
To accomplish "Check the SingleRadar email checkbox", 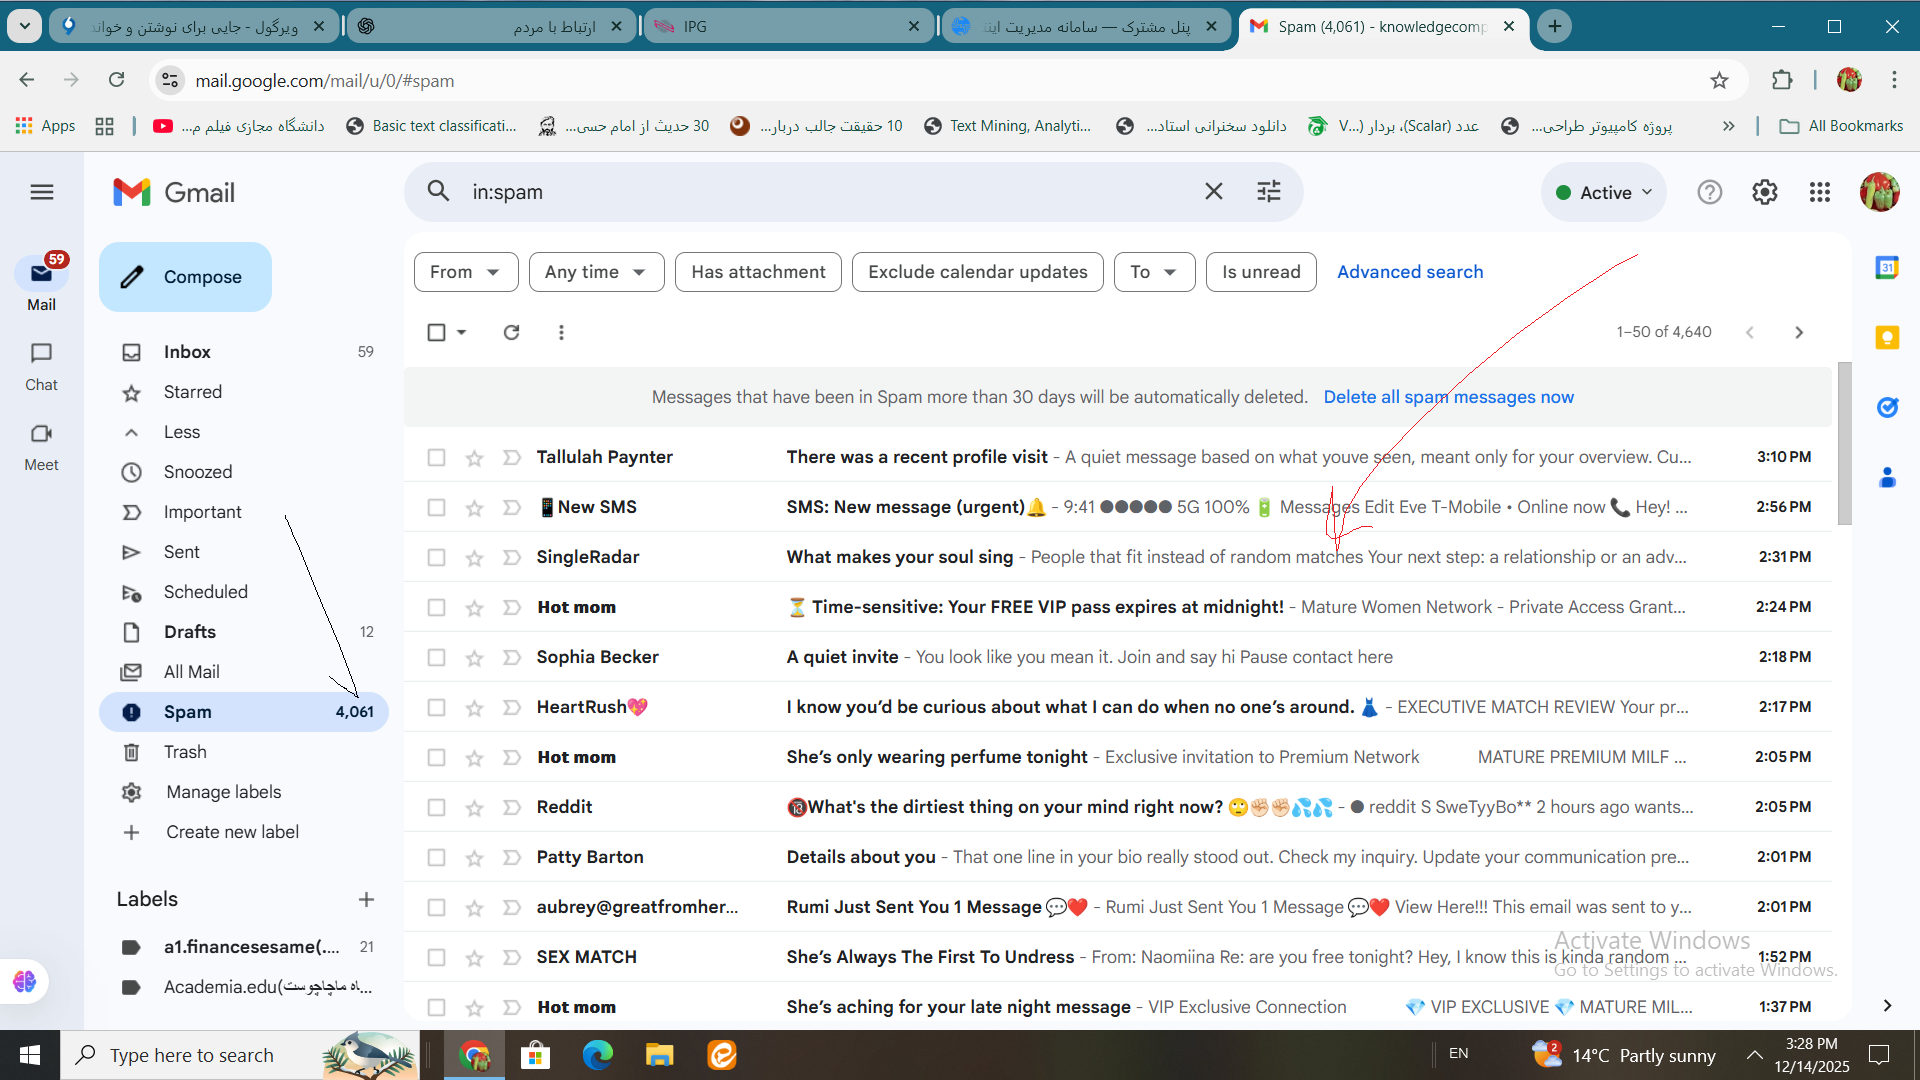I will [436, 557].
